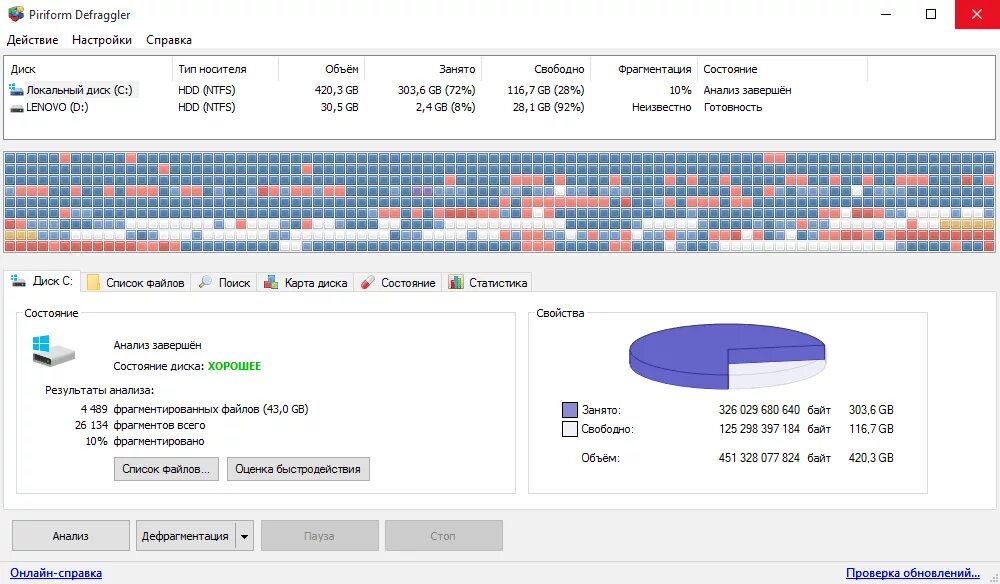Screen dimensions: 1000x584
Task: Click the 451 328 077 824 bytes value
Action: pyautogui.click(x=759, y=457)
